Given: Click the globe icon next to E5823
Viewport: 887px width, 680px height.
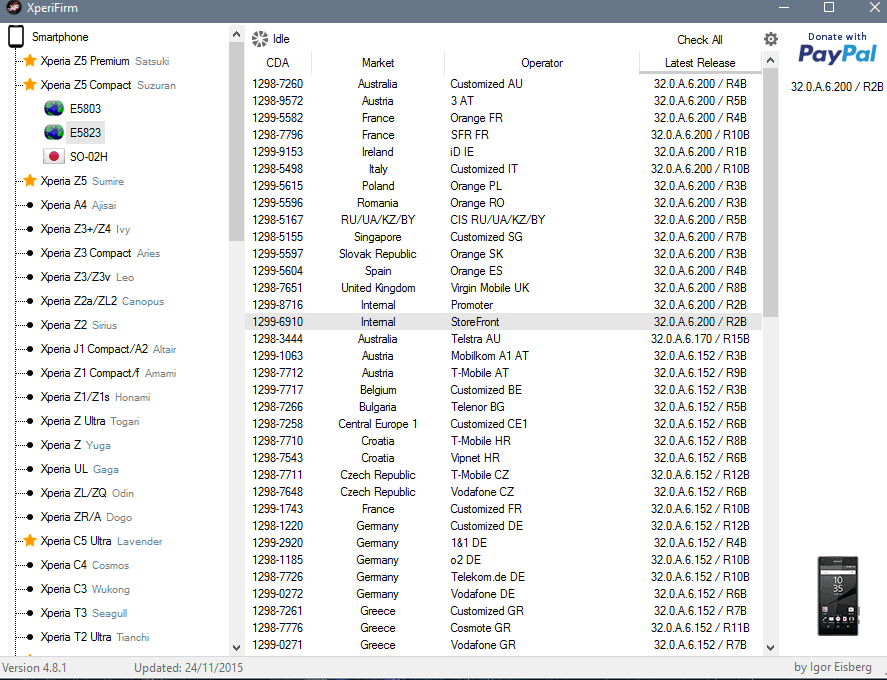Looking at the screenshot, I should (x=54, y=132).
